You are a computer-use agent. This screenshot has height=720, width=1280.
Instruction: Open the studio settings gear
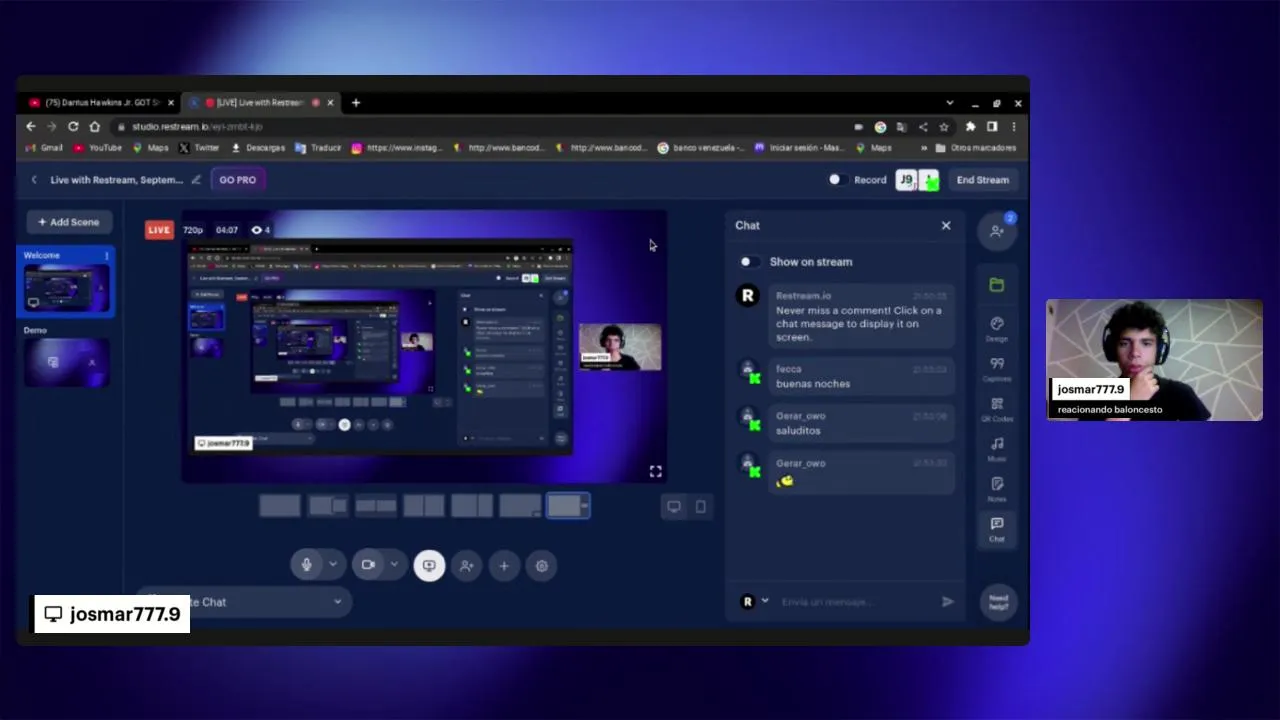click(542, 565)
